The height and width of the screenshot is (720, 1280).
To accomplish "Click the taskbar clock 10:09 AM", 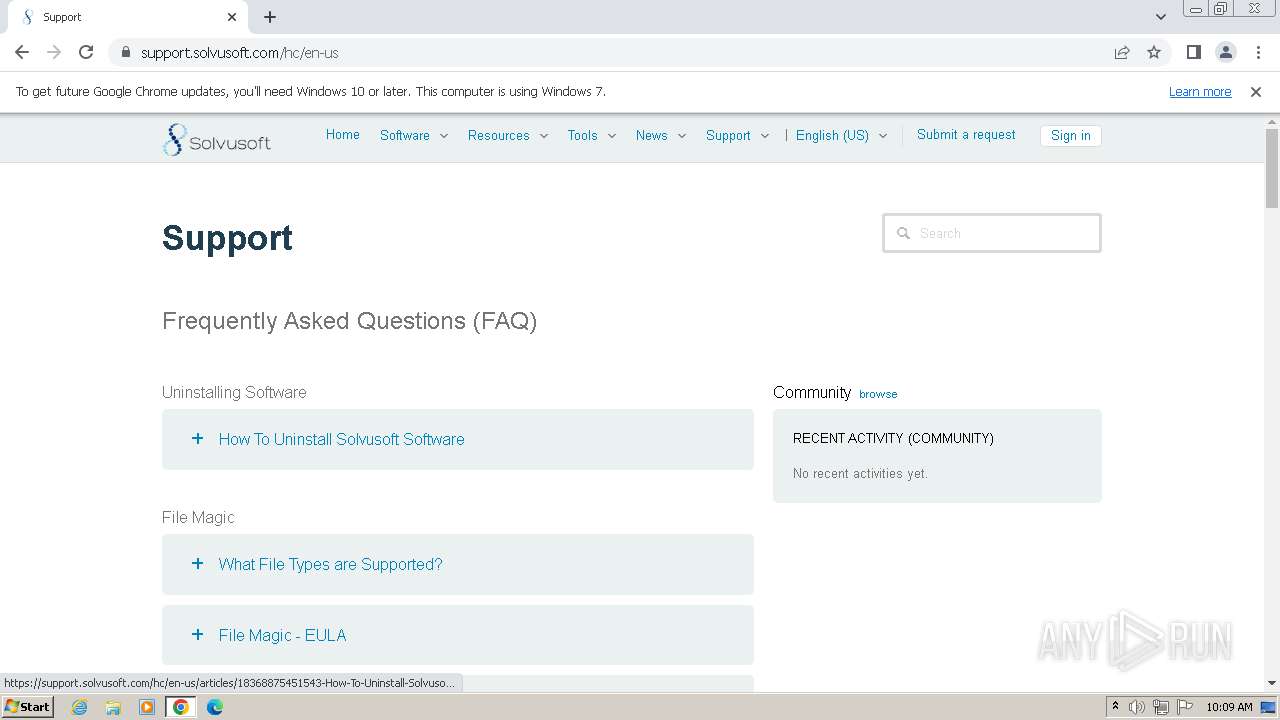I will [x=1229, y=707].
